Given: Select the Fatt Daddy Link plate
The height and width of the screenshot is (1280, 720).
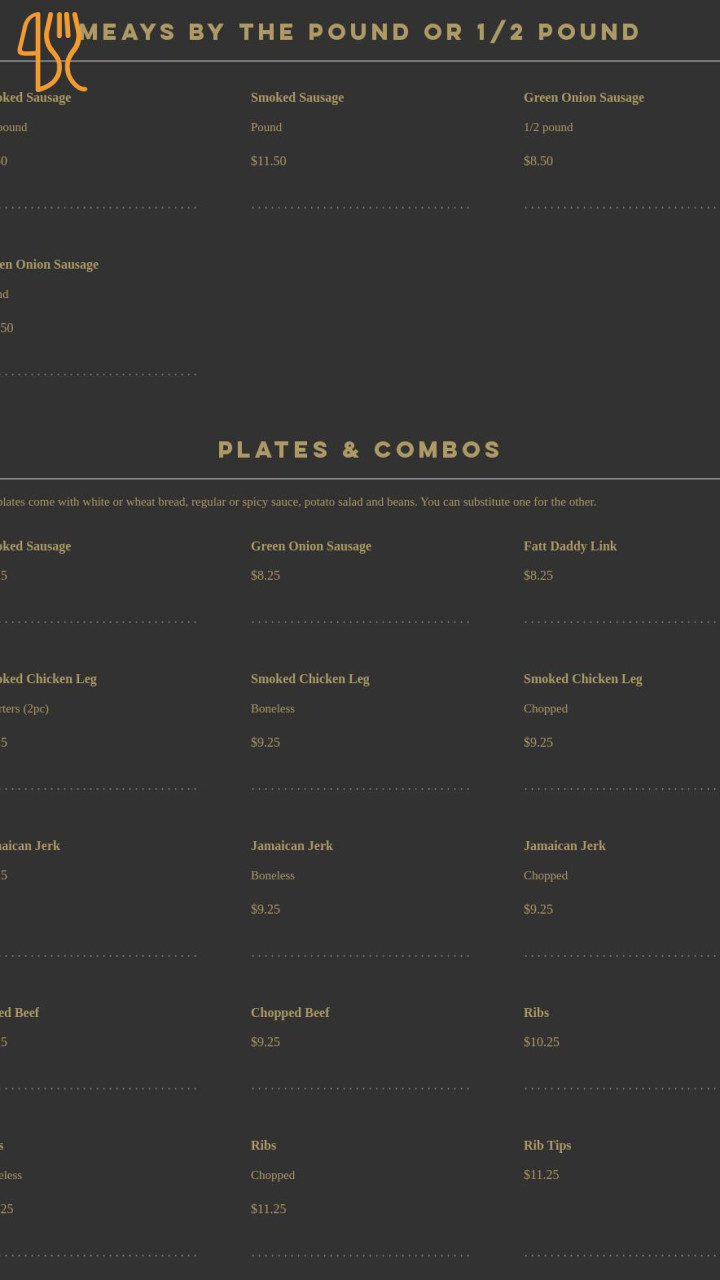Looking at the screenshot, I should tap(570, 547).
